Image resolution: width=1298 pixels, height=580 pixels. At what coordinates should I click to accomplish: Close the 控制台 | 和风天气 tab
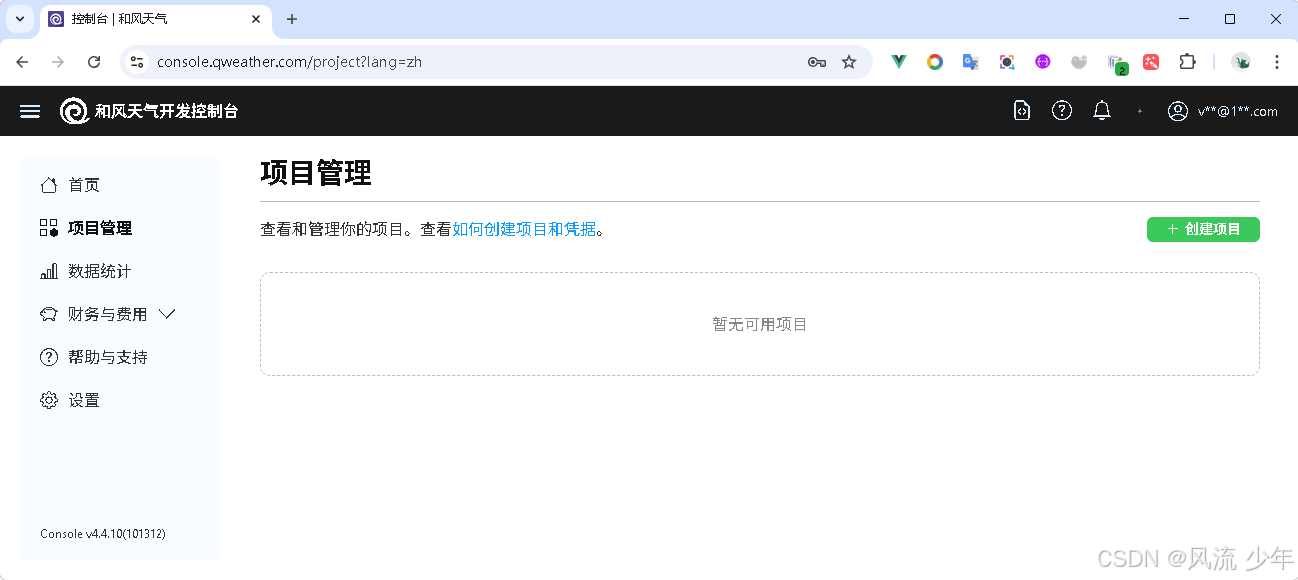(x=256, y=19)
